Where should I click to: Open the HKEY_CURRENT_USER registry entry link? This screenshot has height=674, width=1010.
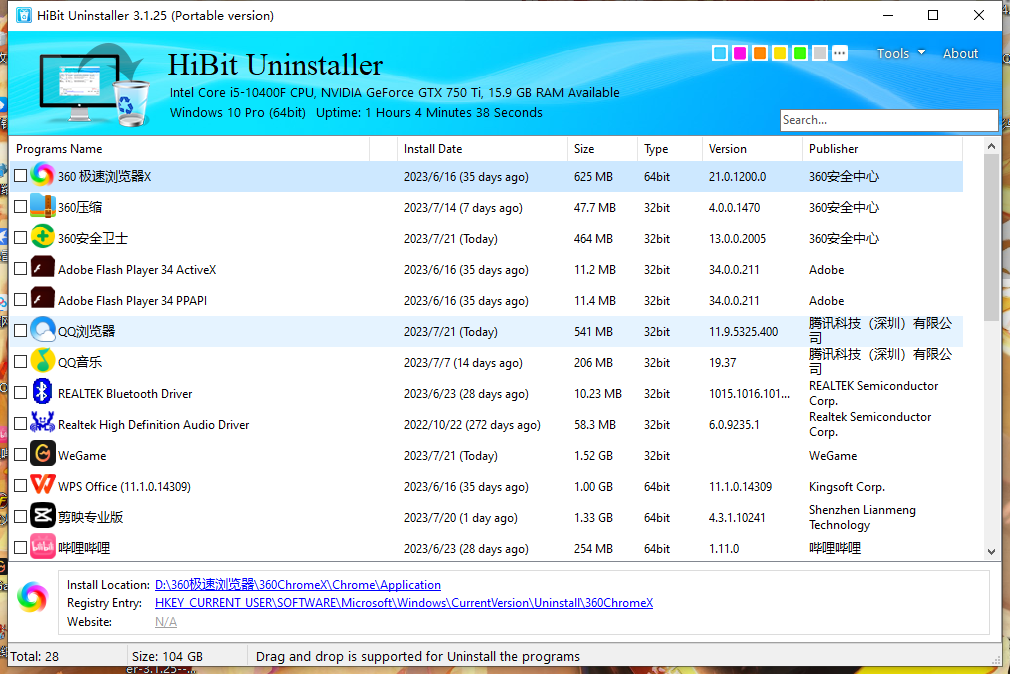(404, 603)
